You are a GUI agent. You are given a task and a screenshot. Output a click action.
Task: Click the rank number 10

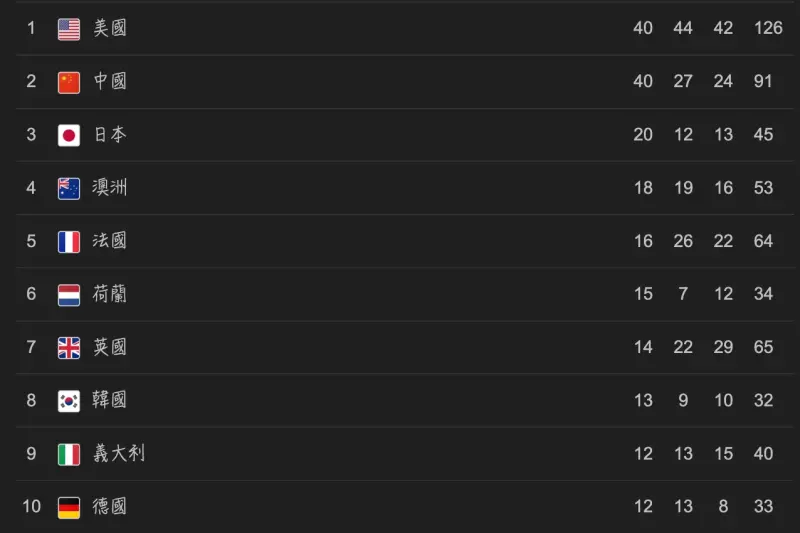[31, 506]
